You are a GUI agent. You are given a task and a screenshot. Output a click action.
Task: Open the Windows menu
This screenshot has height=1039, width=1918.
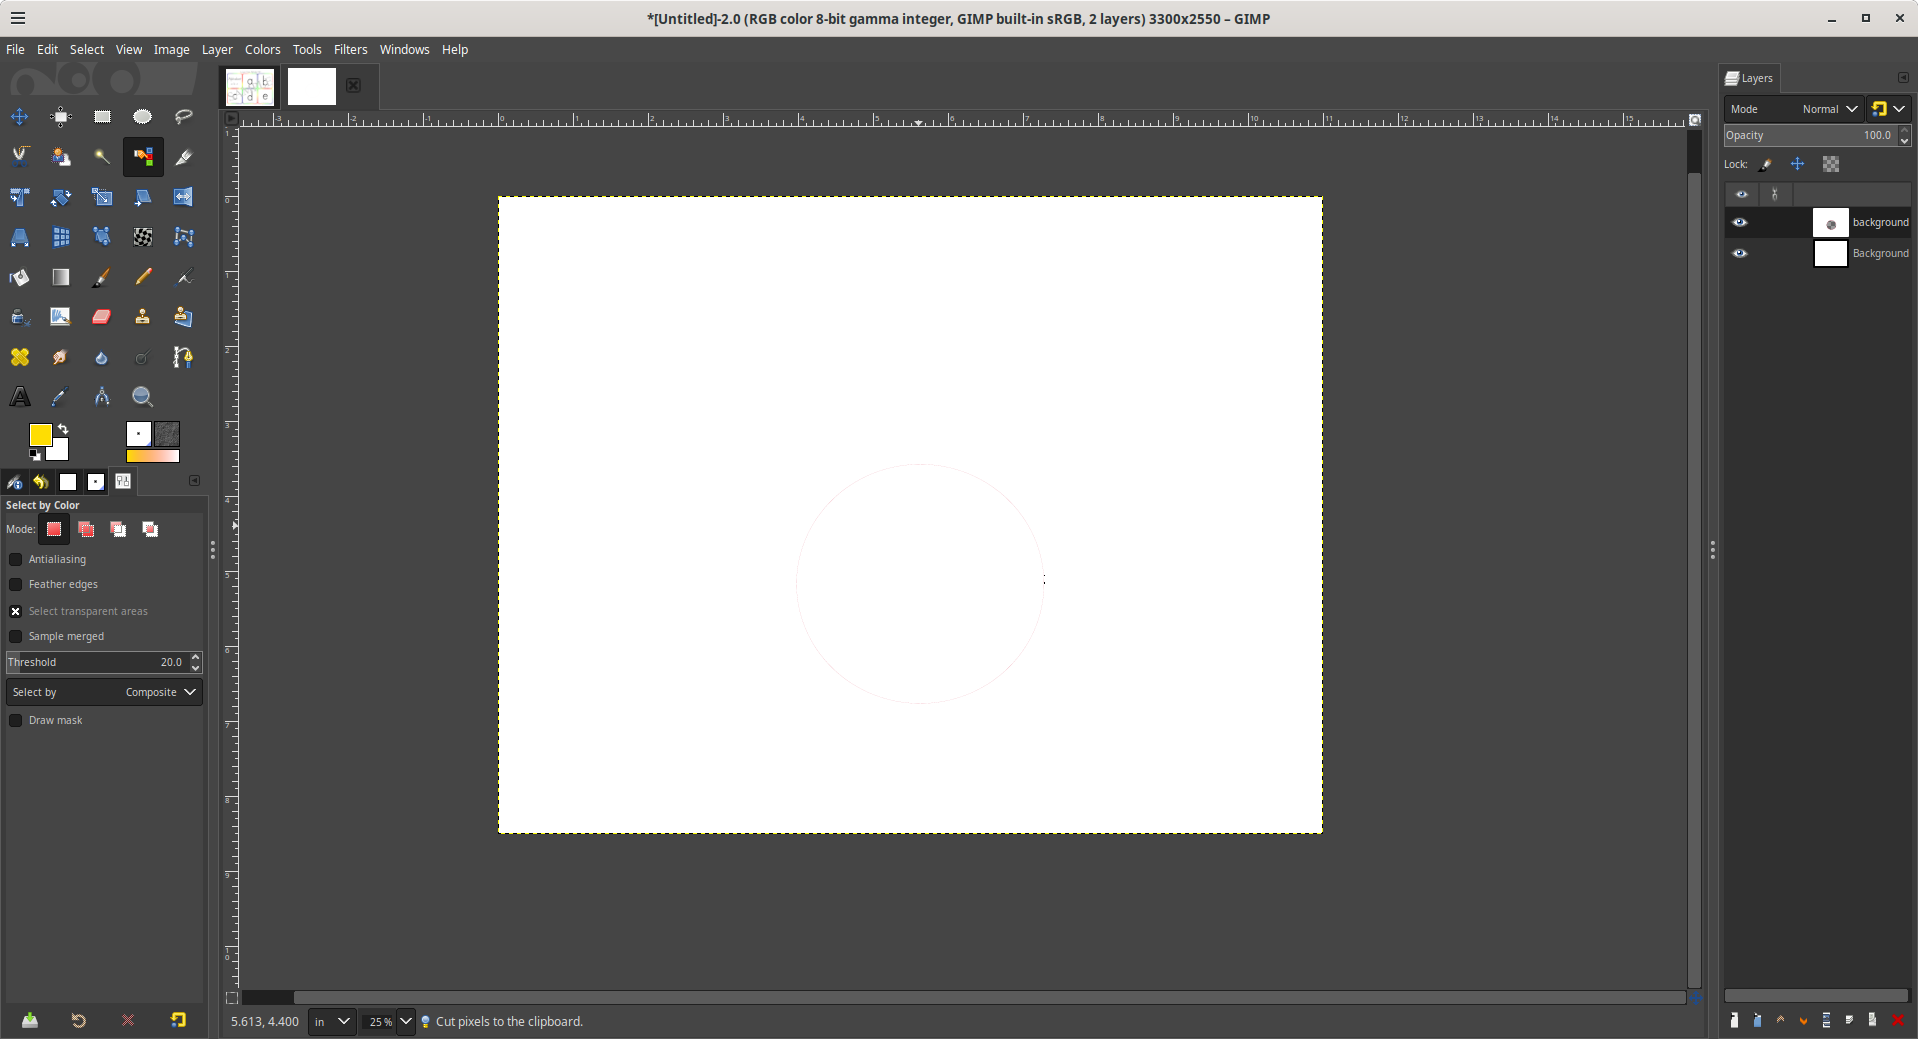point(404,49)
